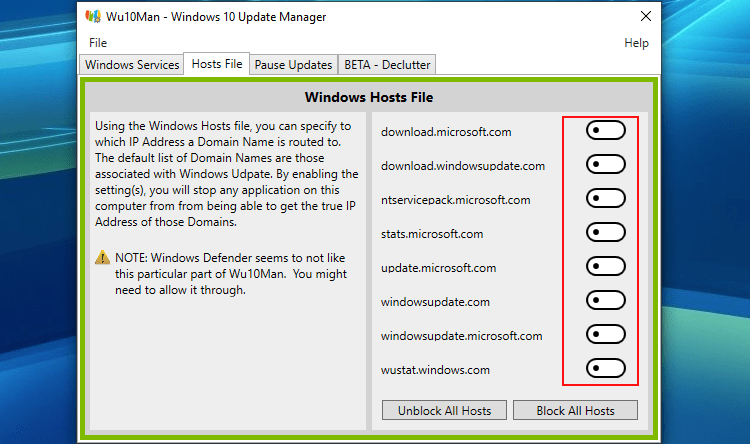Click the Wu10Man app icon in title bar
The image size is (750, 444).
tap(93, 16)
